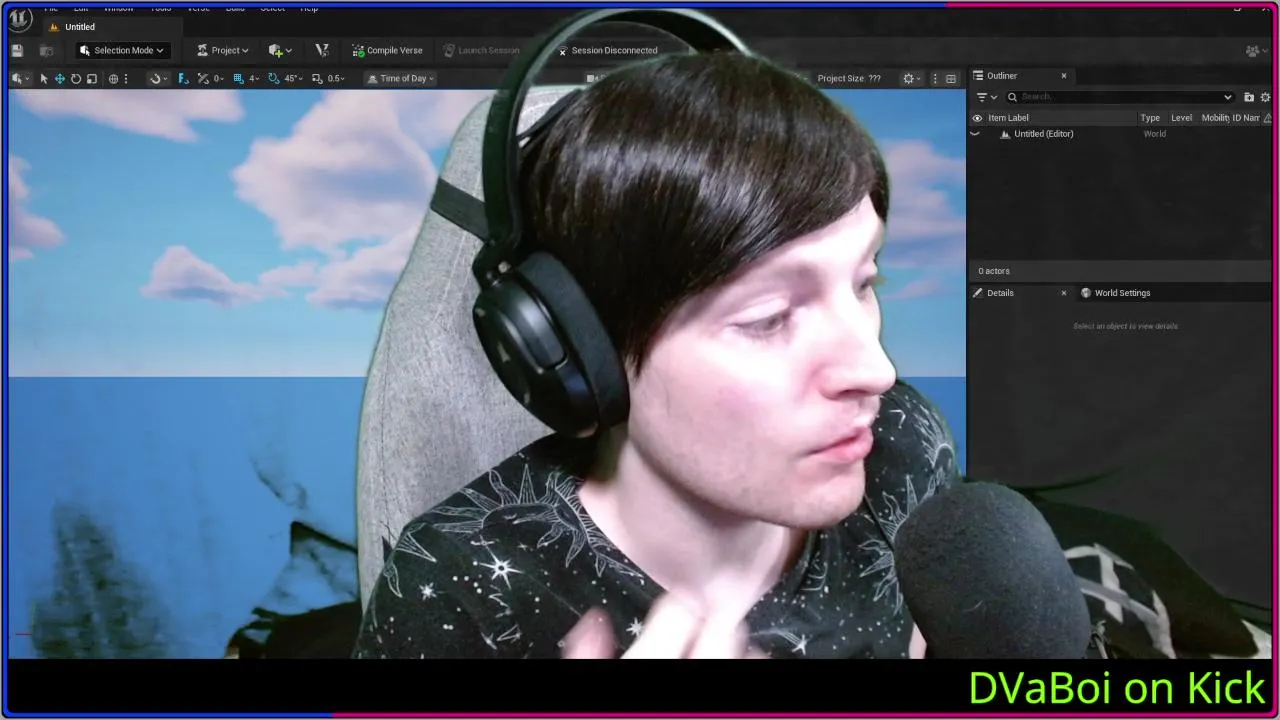Click the Verse icon in the toolbar
1280x720 pixels.
pos(322,50)
